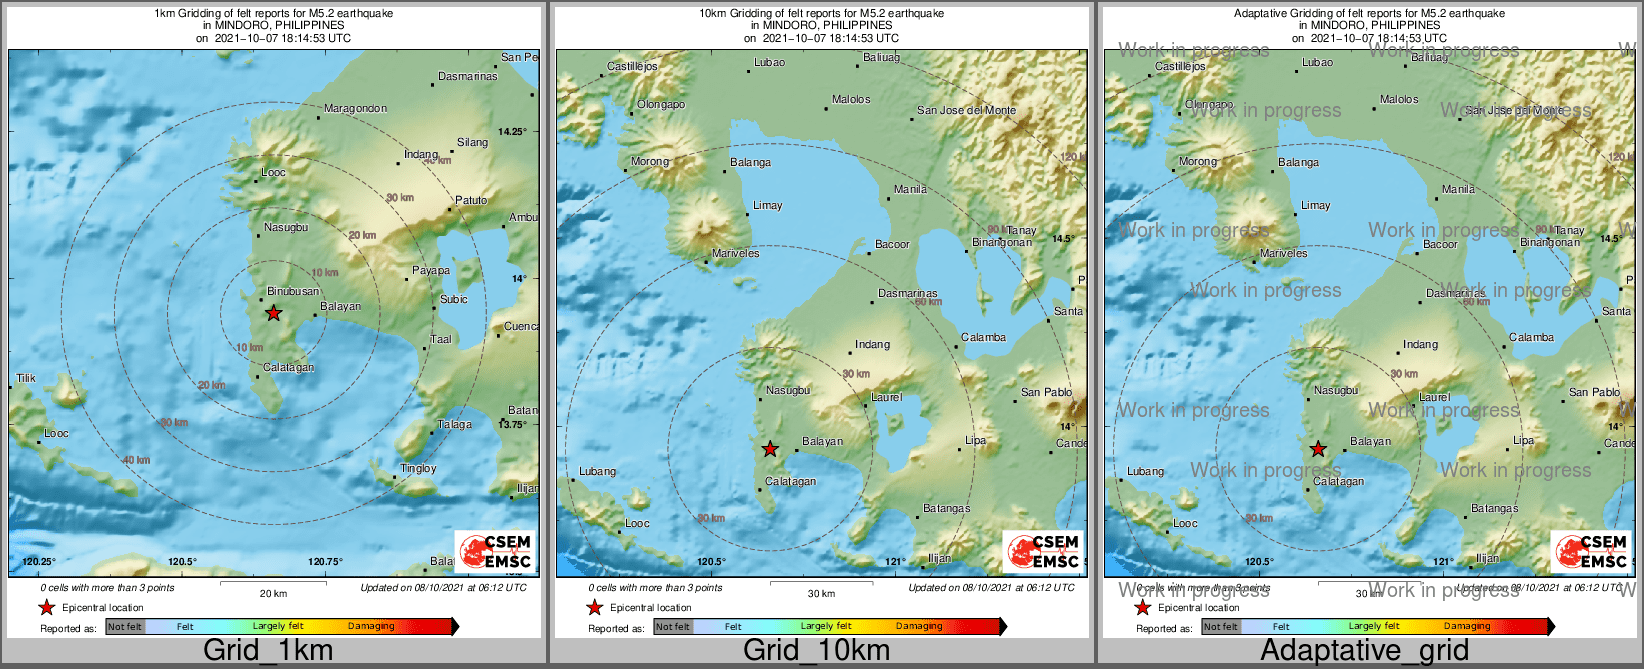The image size is (1644, 669).
Task: Click the Castillejos label on Grid_10km map
Action: point(632,66)
